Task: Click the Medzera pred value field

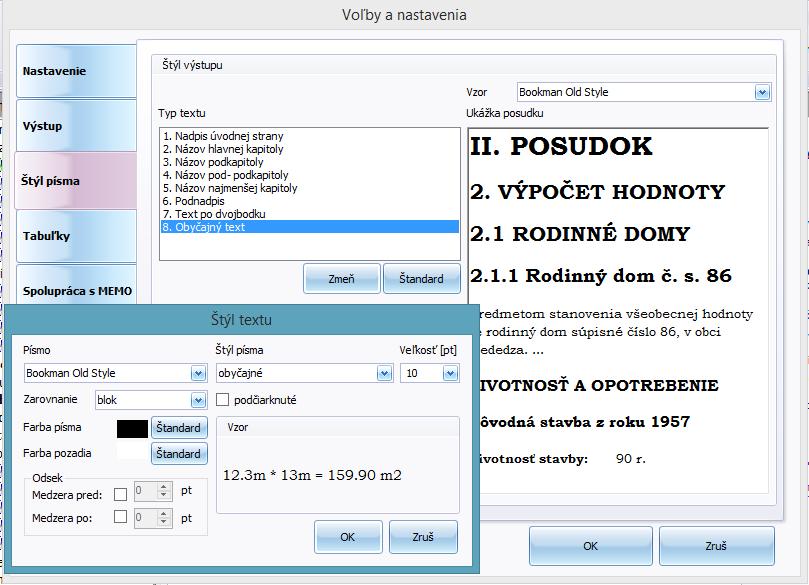Action: coord(145,491)
